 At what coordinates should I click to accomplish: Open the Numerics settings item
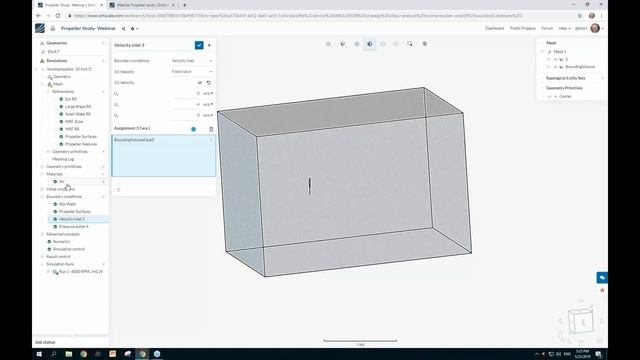click(x=61, y=242)
